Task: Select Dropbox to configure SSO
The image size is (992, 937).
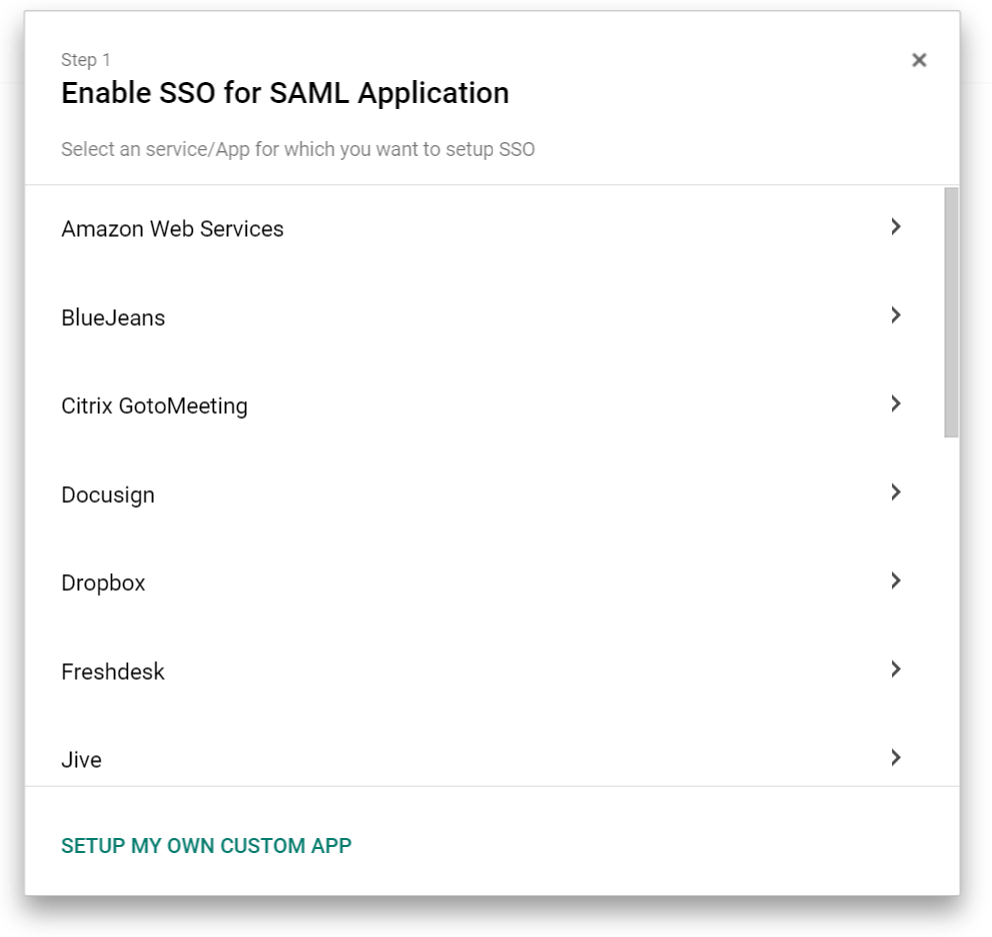Action: tap(104, 582)
